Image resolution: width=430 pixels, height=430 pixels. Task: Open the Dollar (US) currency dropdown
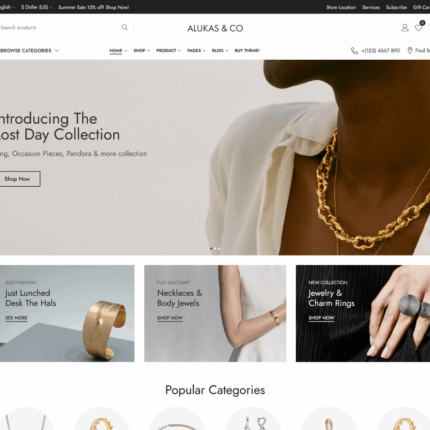point(36,7)
